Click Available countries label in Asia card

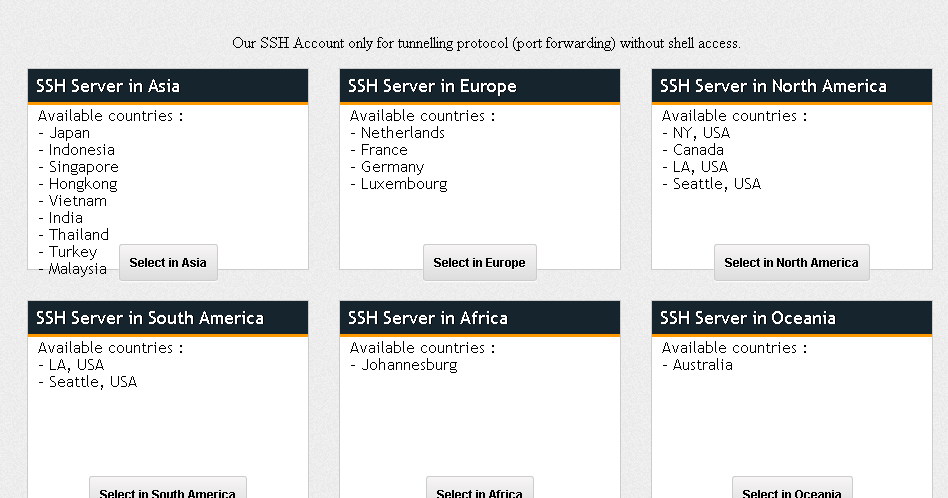coord(110,116)
